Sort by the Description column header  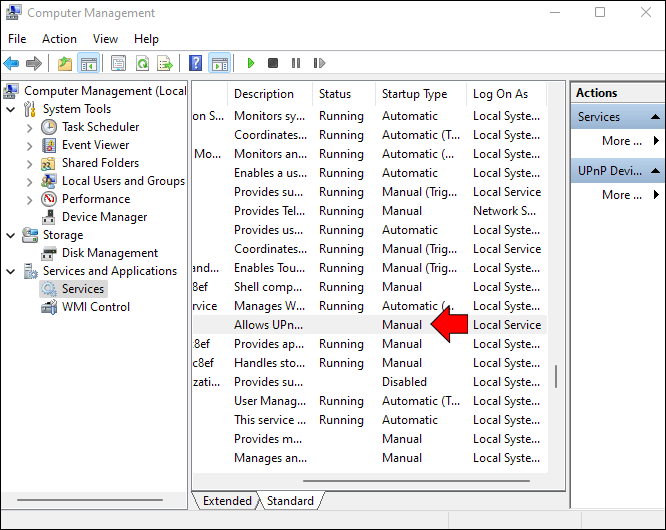coord(271,94)
